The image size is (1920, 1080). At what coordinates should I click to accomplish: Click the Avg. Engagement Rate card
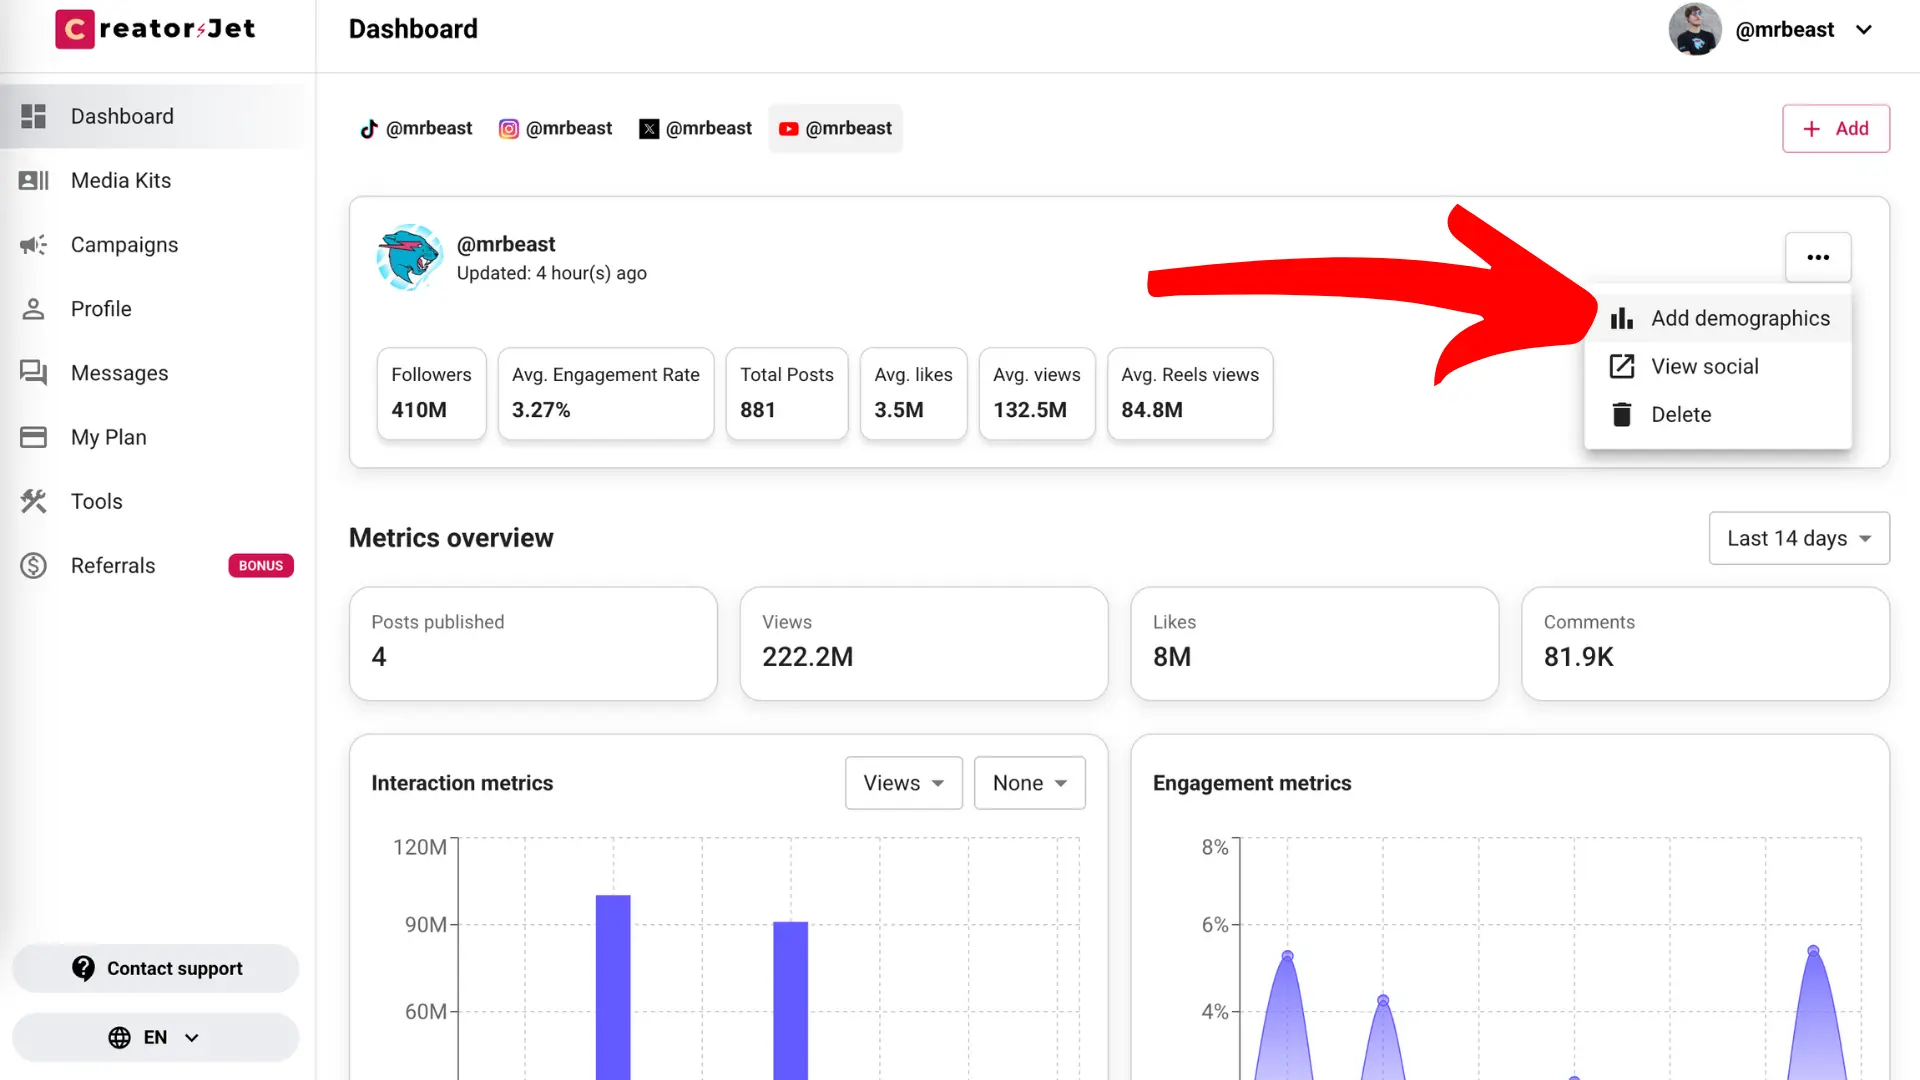pos(606,393)
